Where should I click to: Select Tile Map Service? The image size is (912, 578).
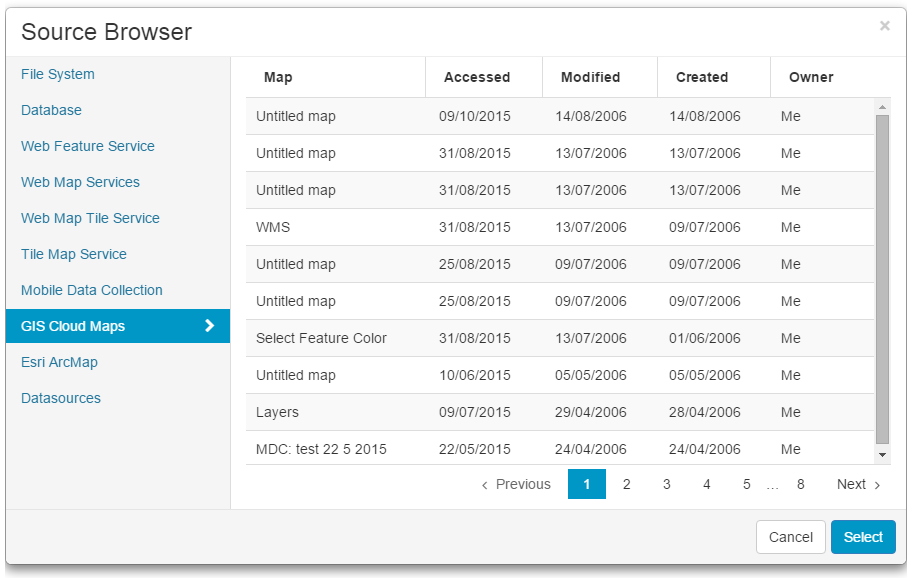click(x=74, y=255)
